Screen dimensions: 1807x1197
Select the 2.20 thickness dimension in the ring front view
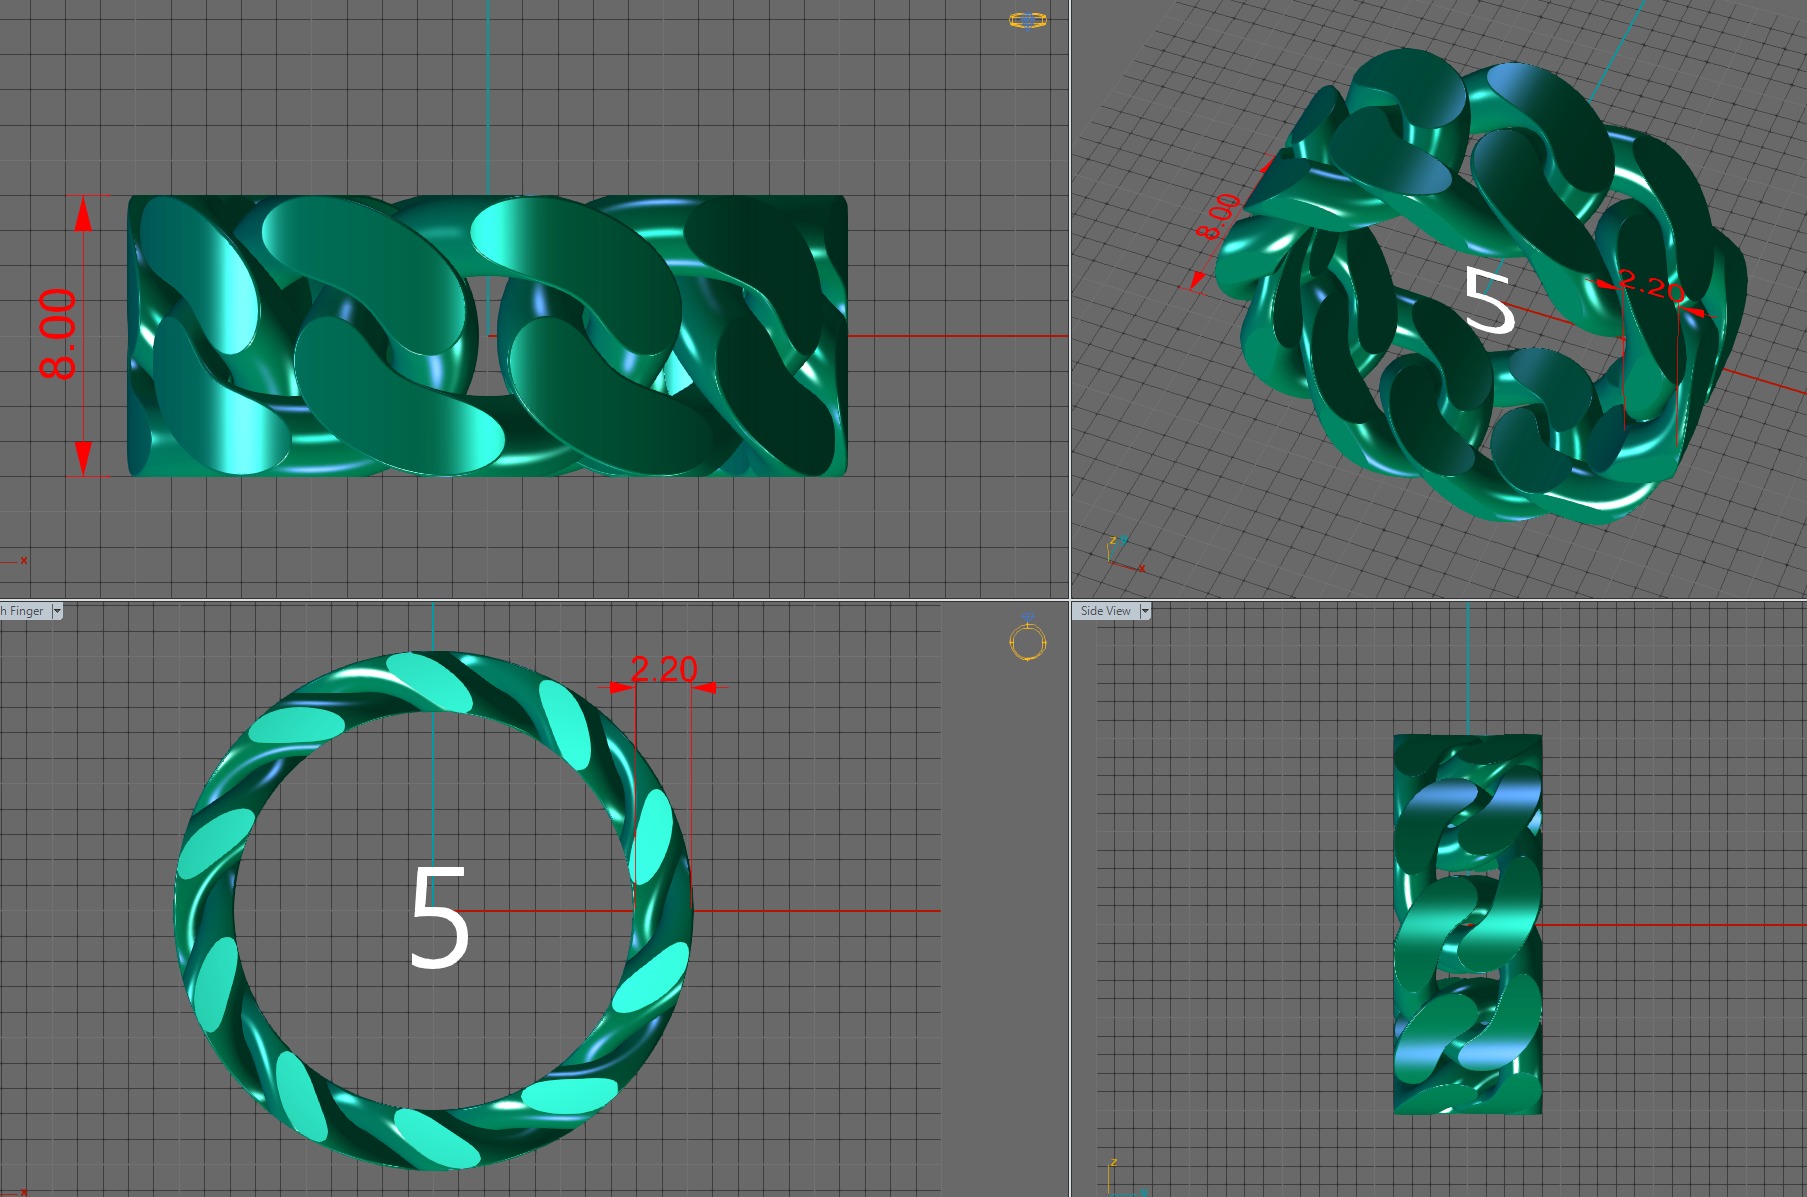pyautogui.click(x=664, y=669)
